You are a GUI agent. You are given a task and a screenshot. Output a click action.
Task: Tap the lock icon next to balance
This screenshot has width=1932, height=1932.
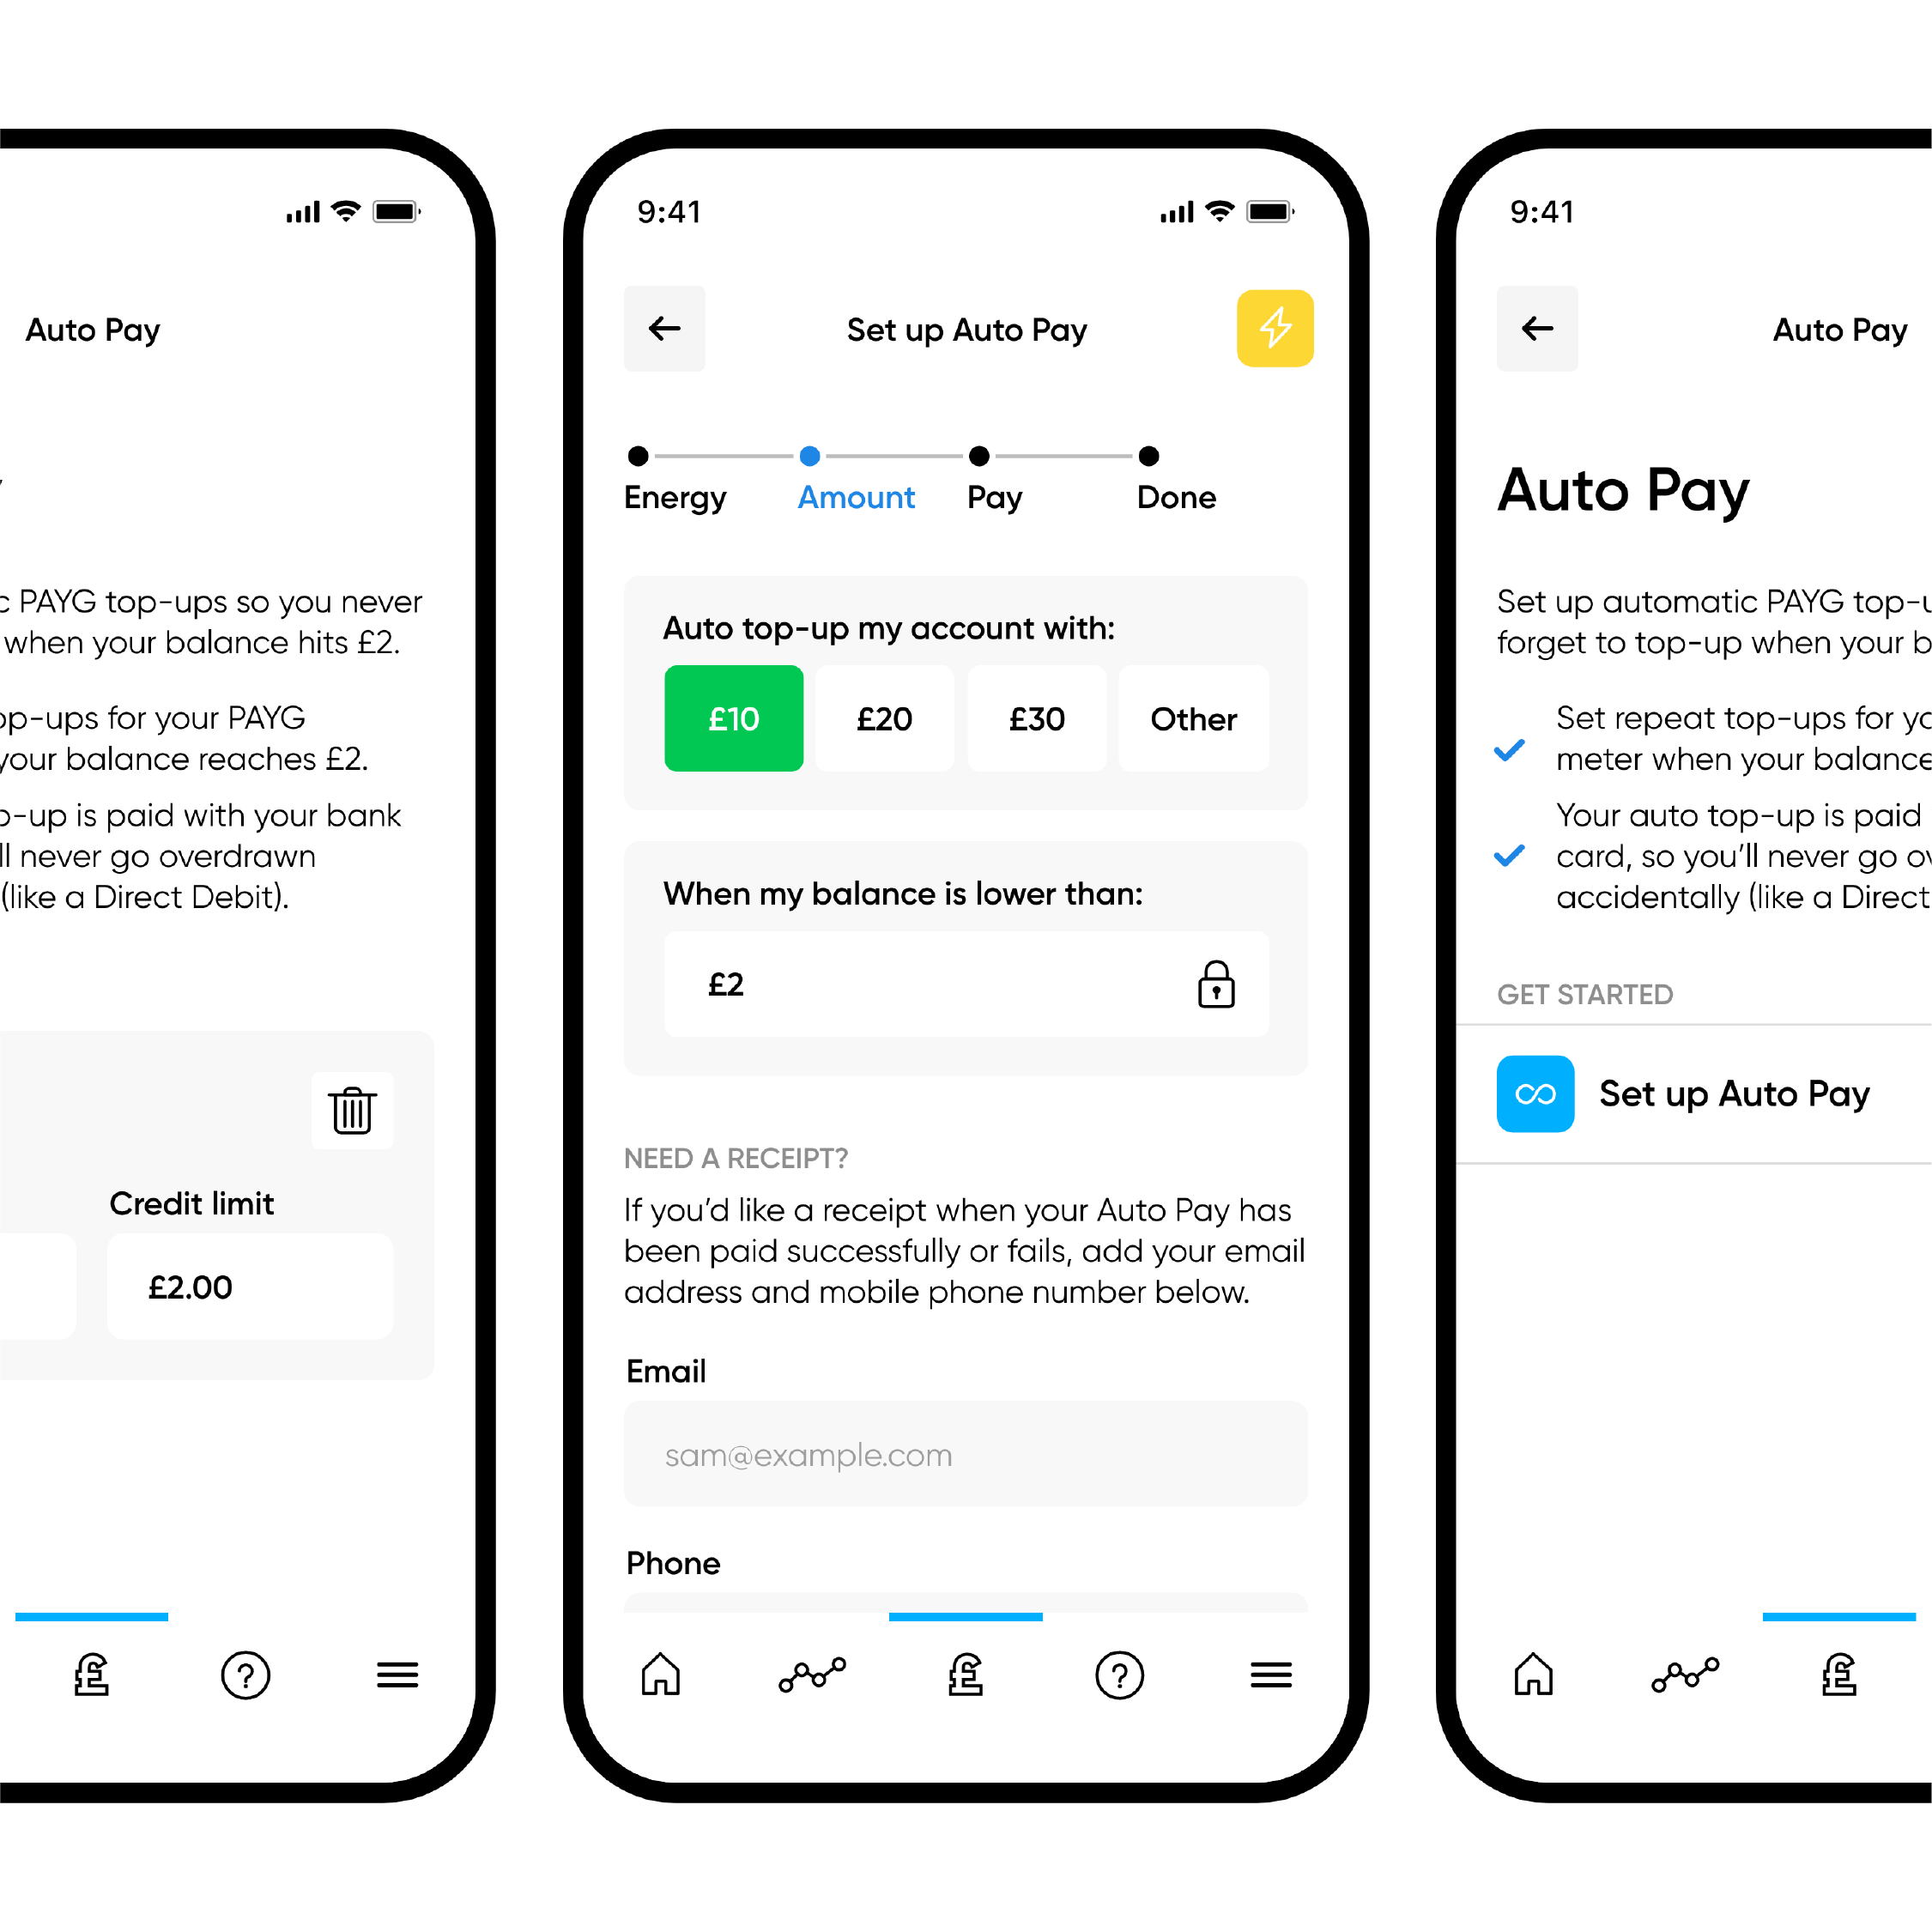(x=1217, y=984)
